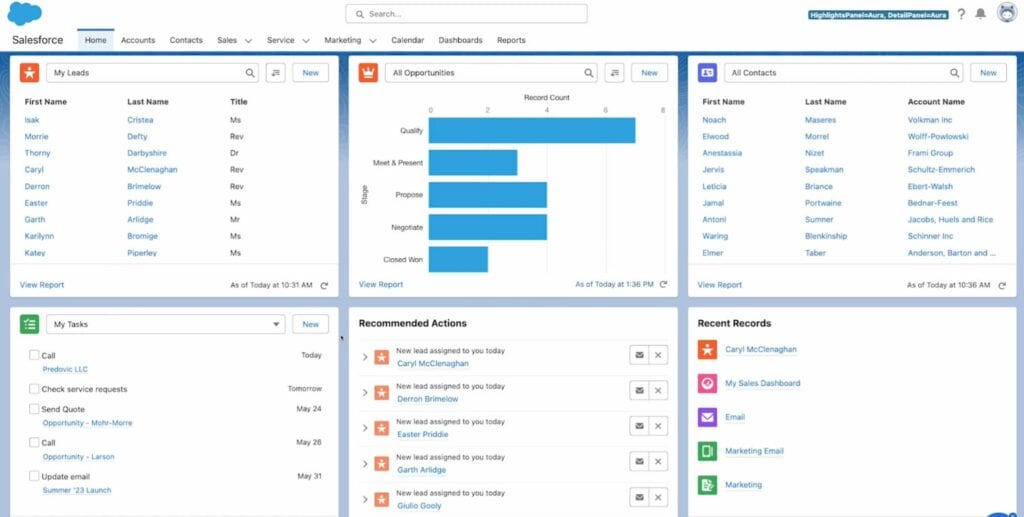The image size is (1024, 517).
Task: Open the Reports tab
Action: pos(511,40)
